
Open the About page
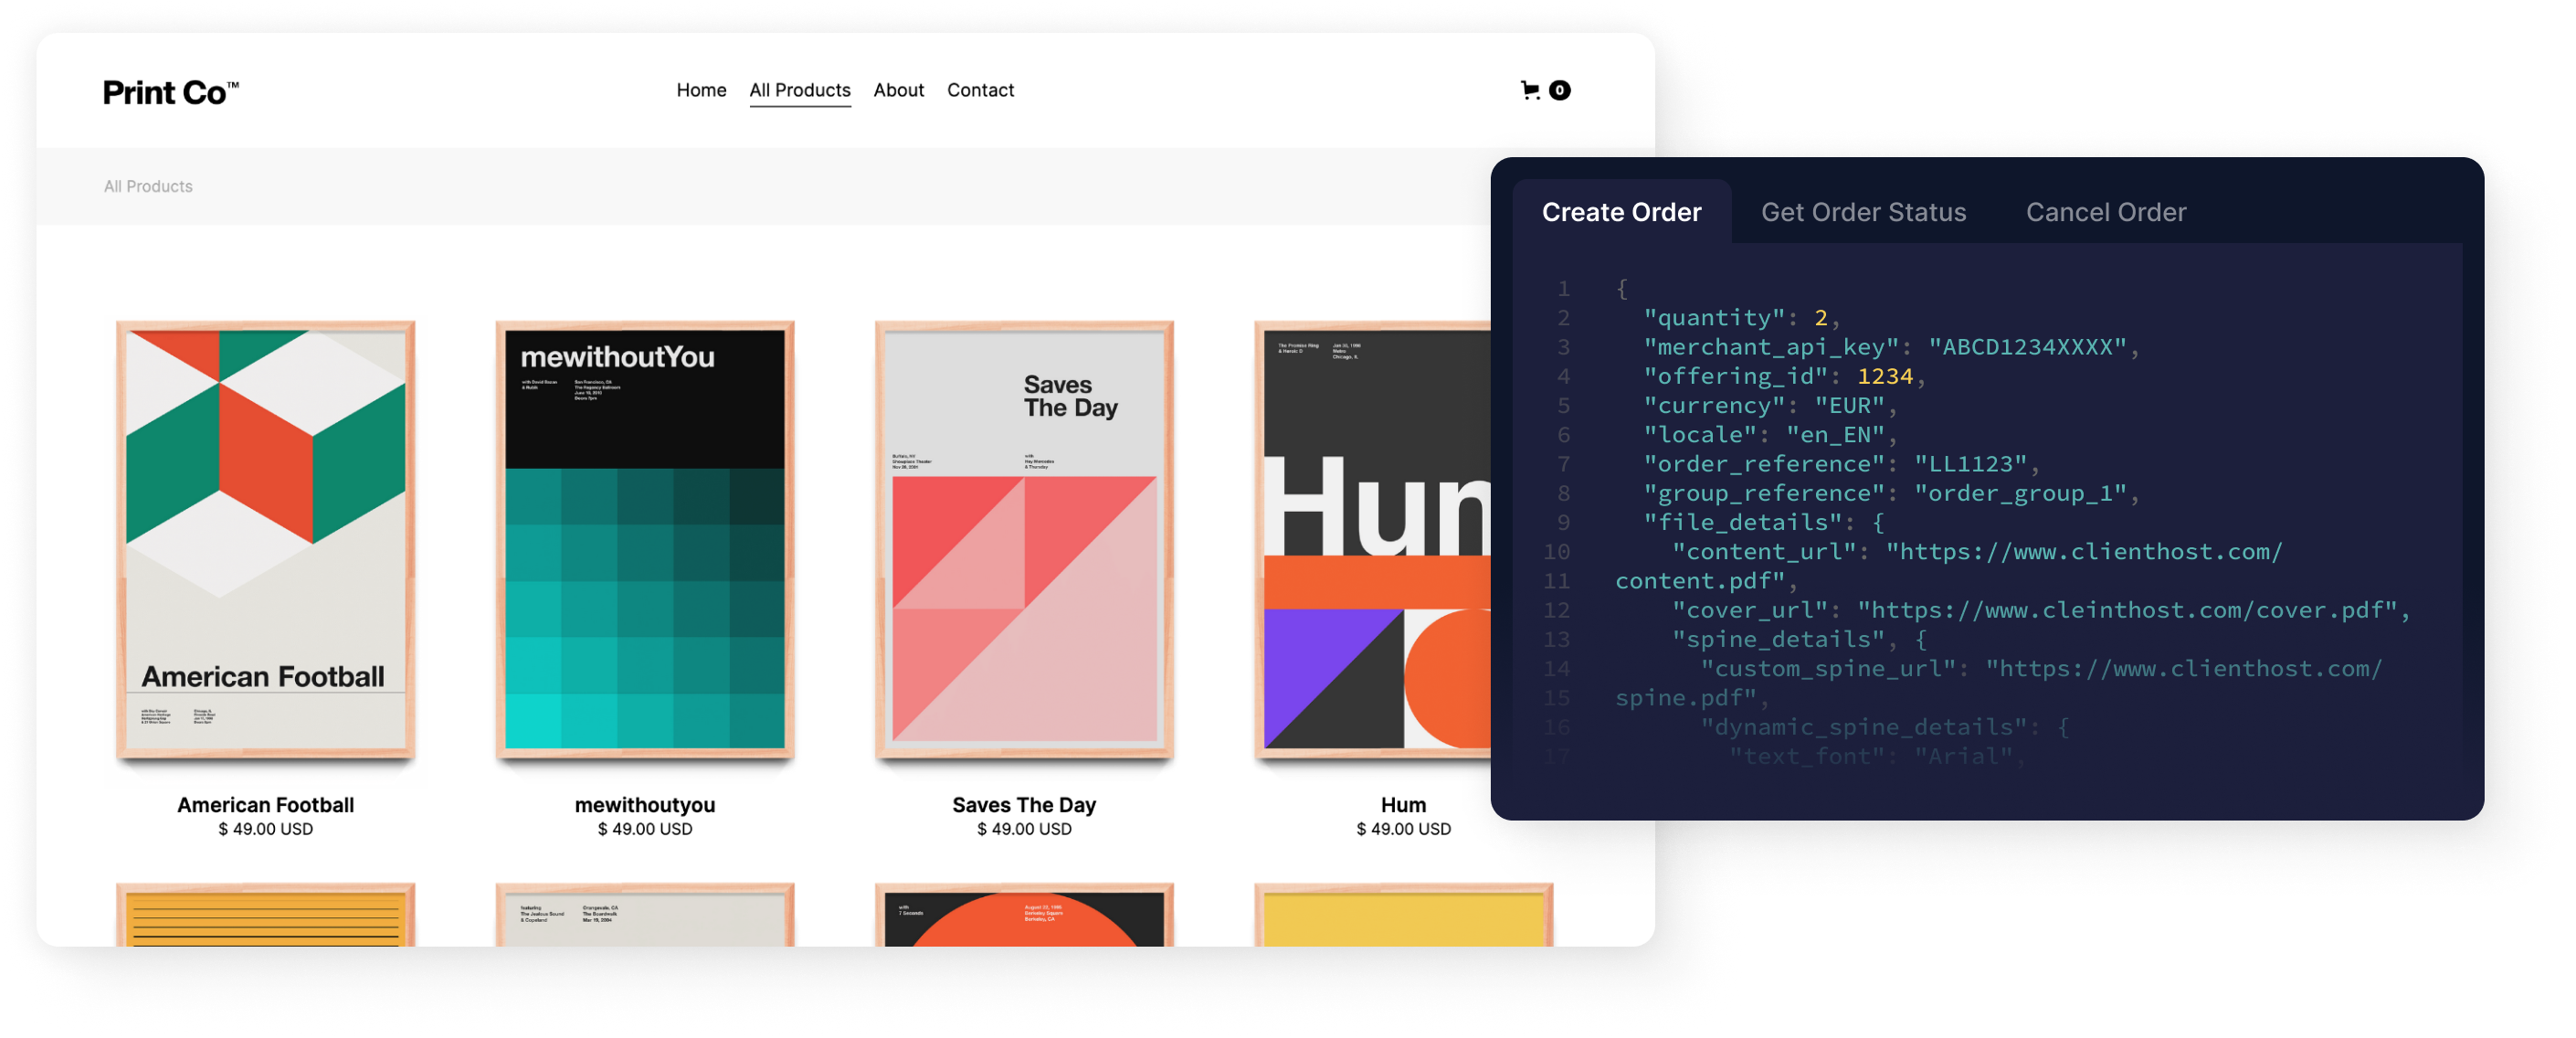coord(898,90)
